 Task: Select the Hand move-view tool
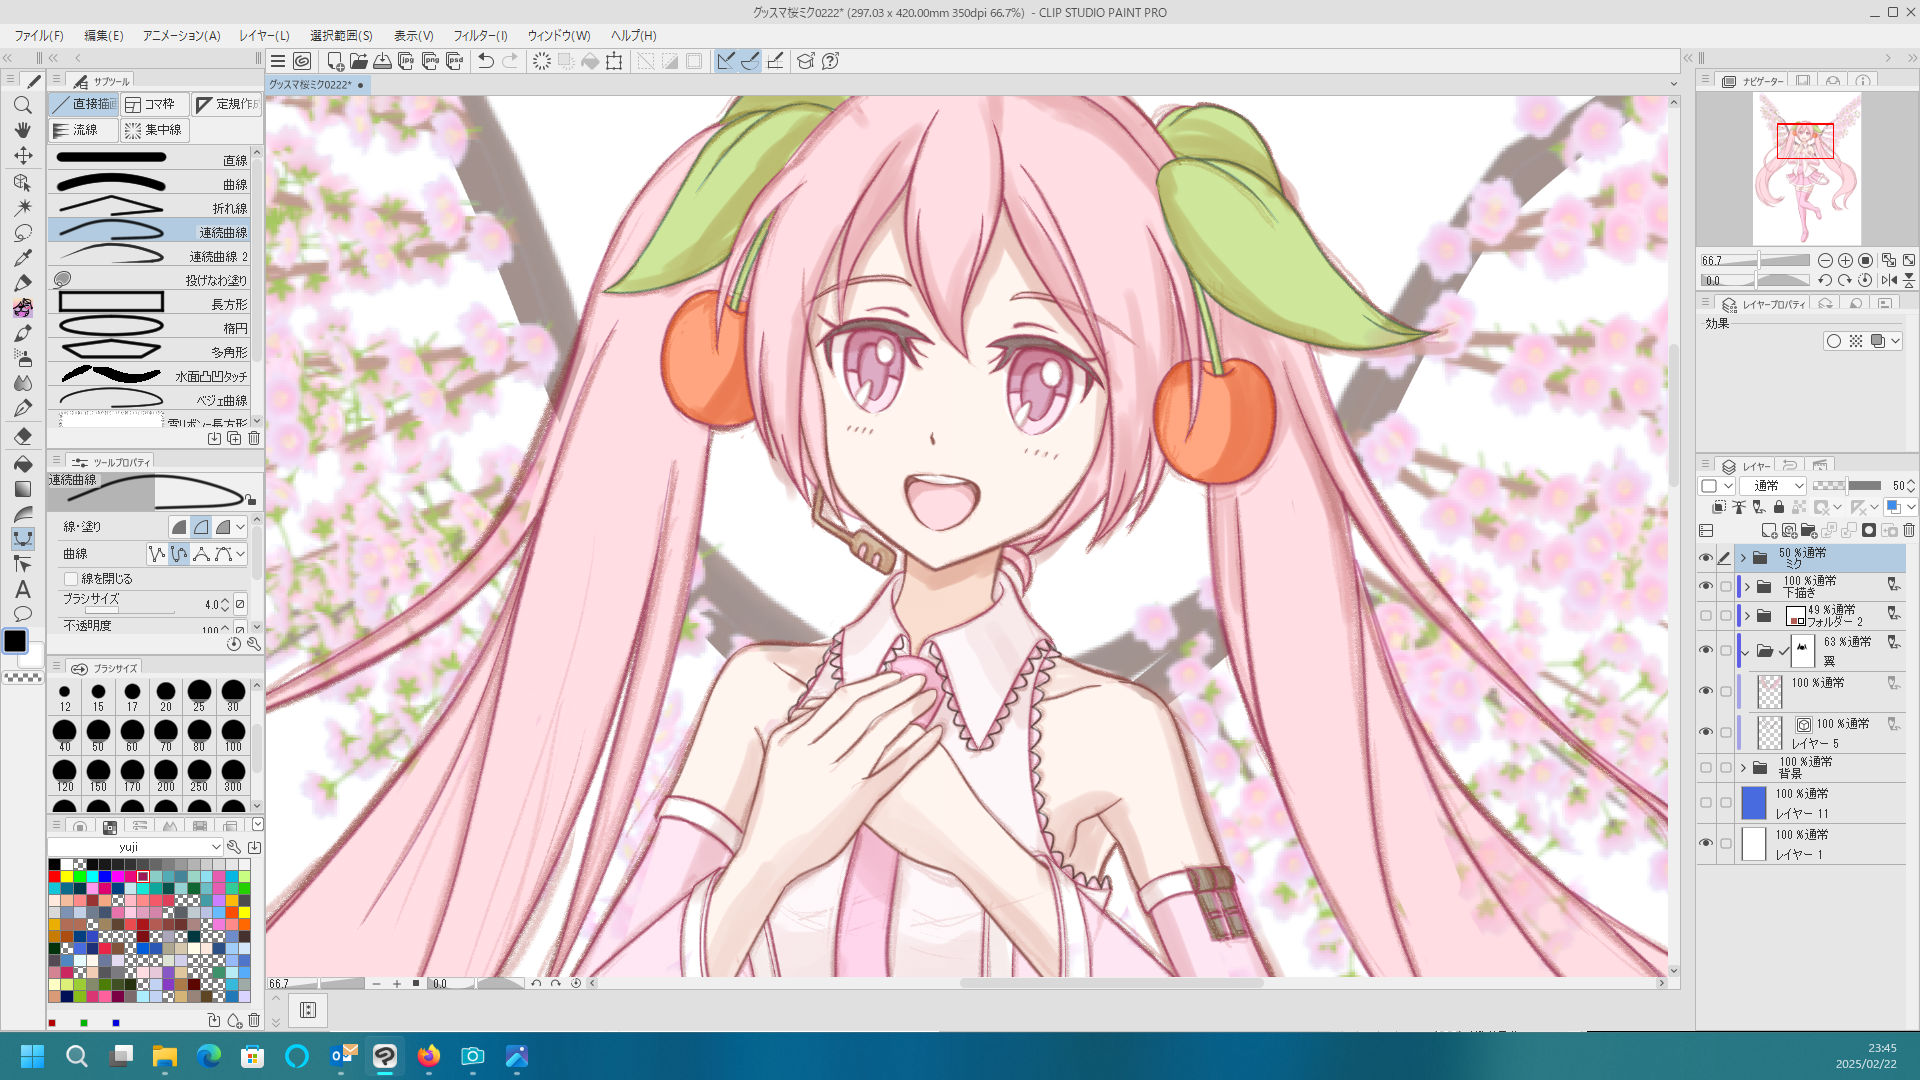click(23, 130)
